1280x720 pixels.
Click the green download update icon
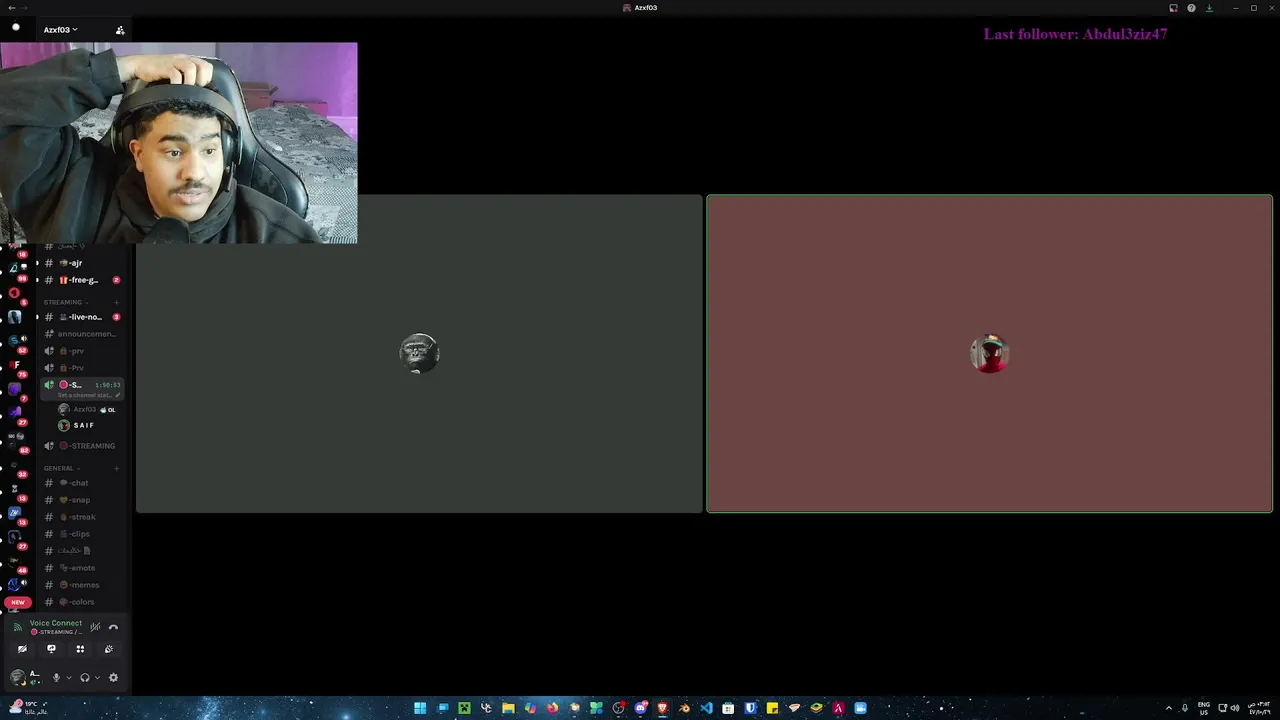(1209, 8)
